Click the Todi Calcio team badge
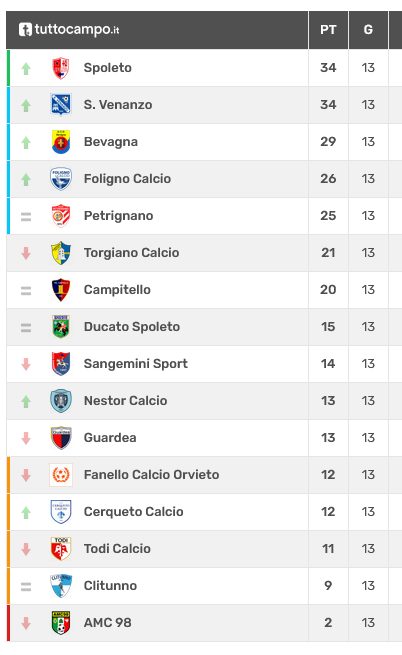Image resolution: width=402 pixels, height=655 pixels. 61,548
